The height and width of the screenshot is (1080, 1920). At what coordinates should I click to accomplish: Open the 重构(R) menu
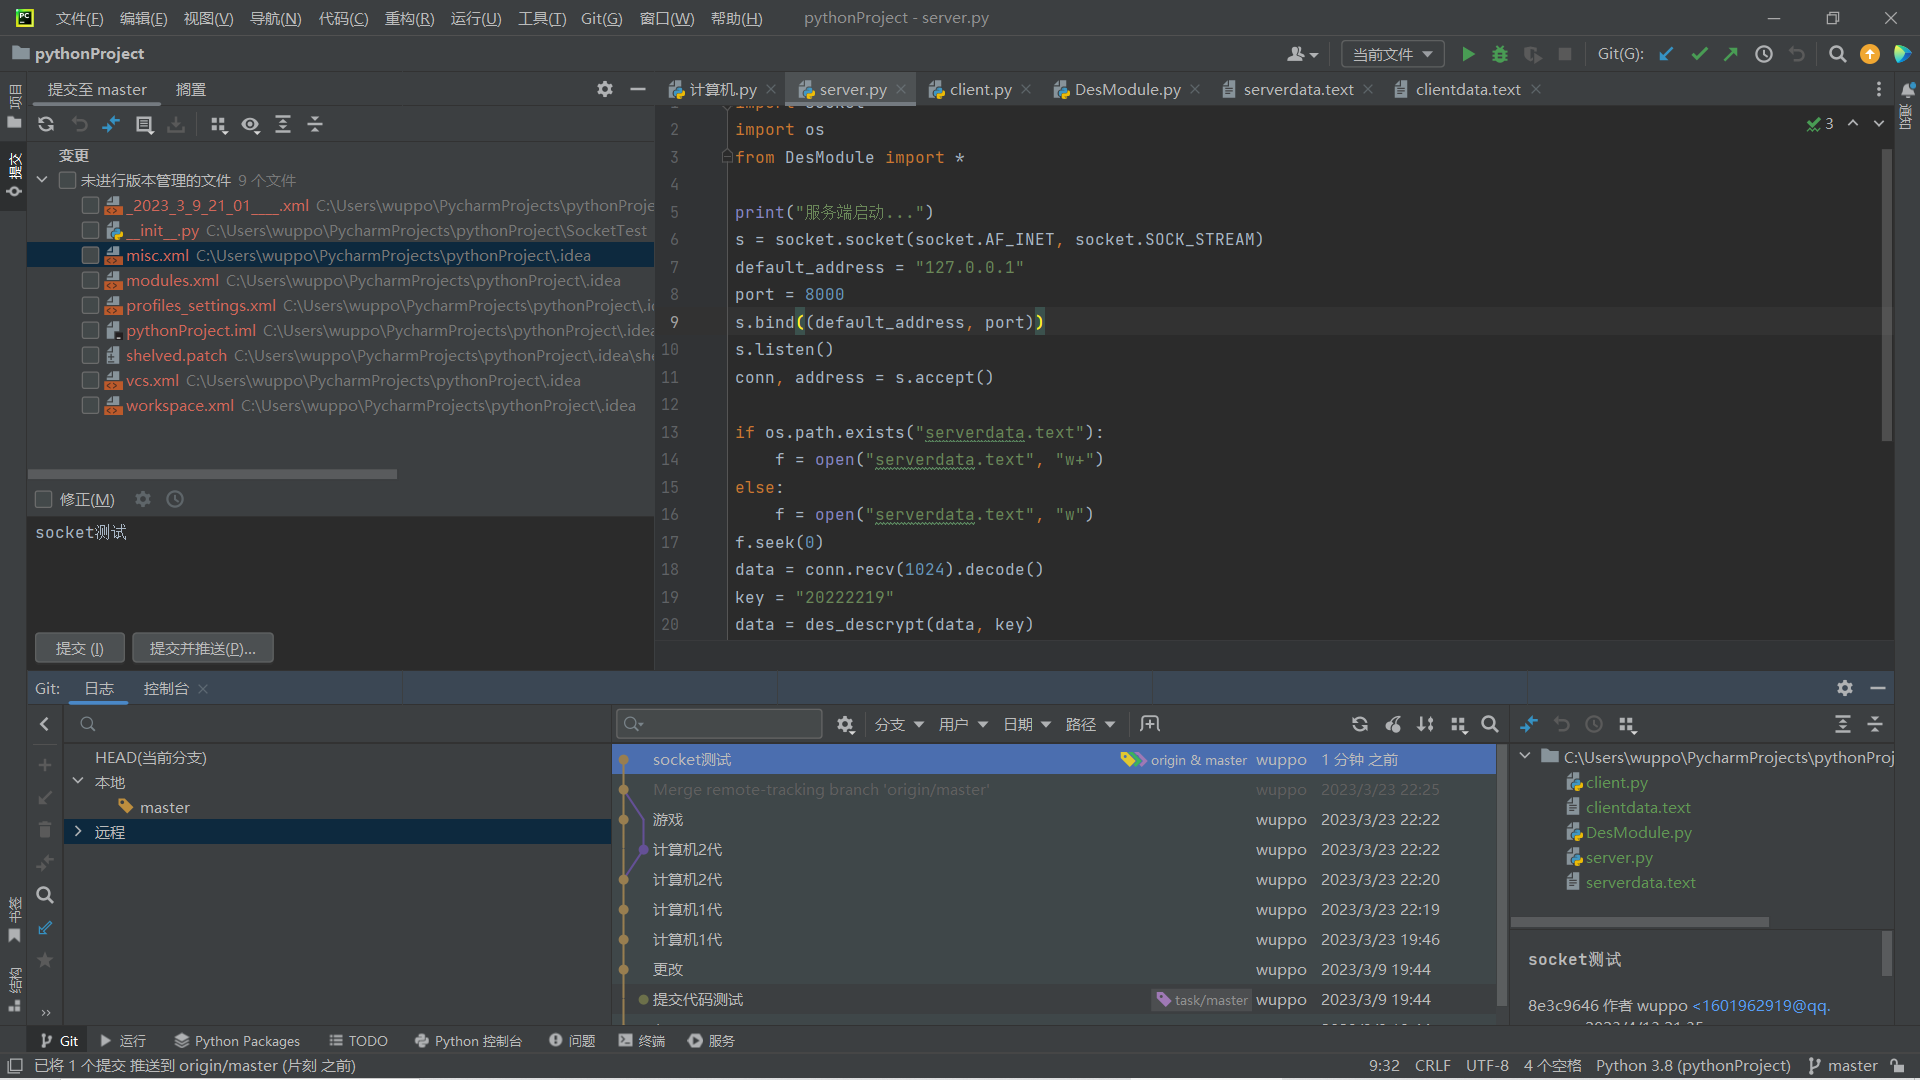coord(409,18)
